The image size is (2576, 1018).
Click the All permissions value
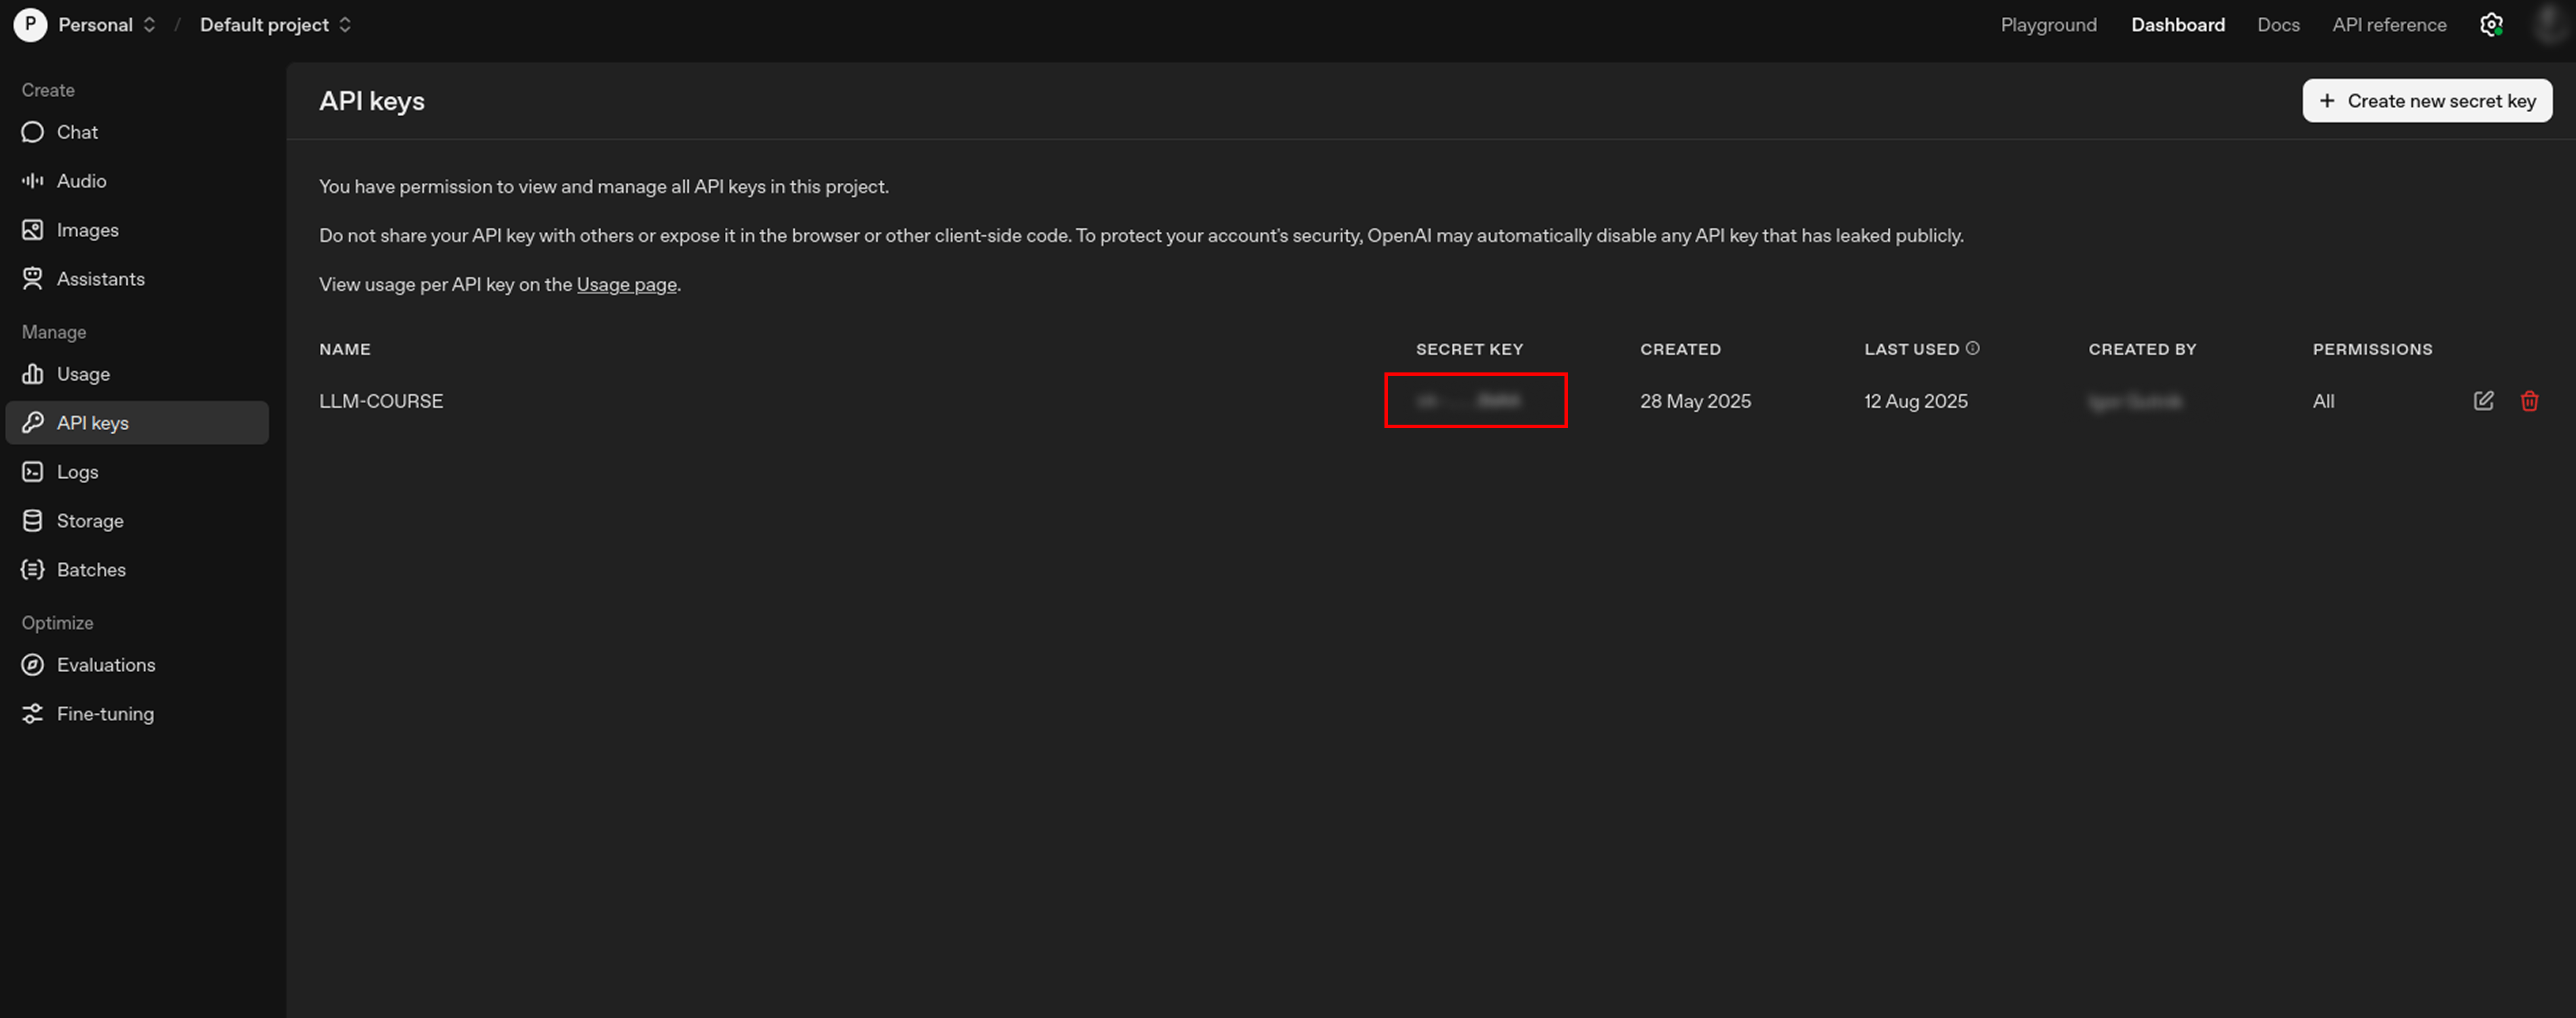pyautogui.click(x=2323, y=401)
